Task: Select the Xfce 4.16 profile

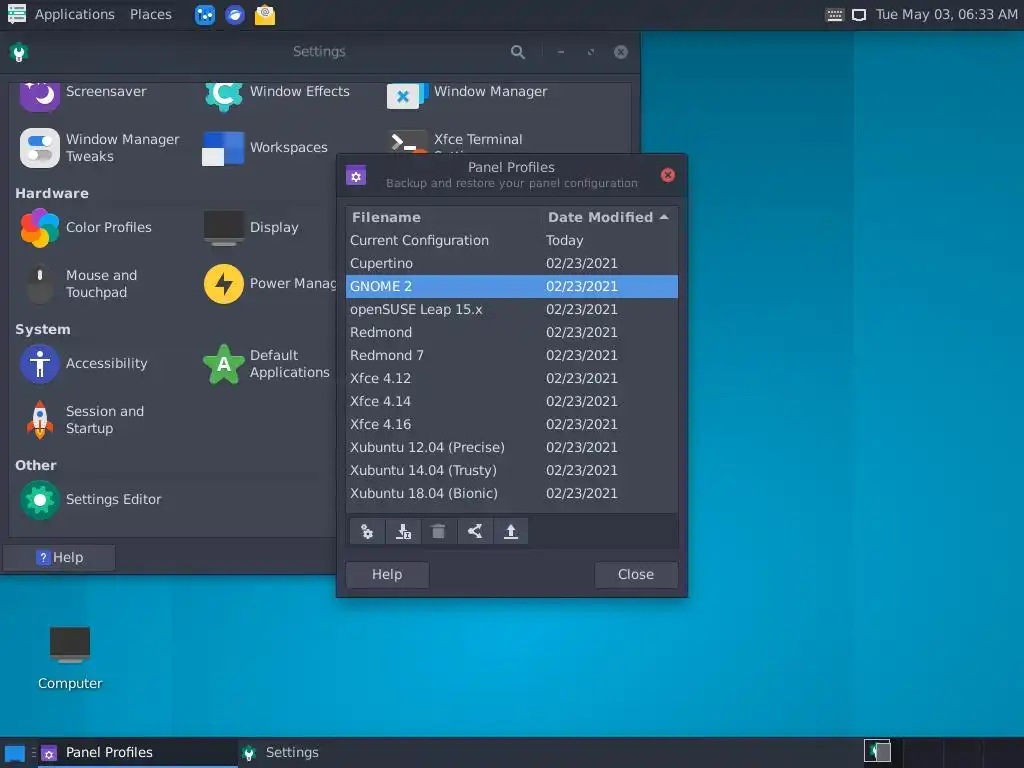Action: [512, 424]
